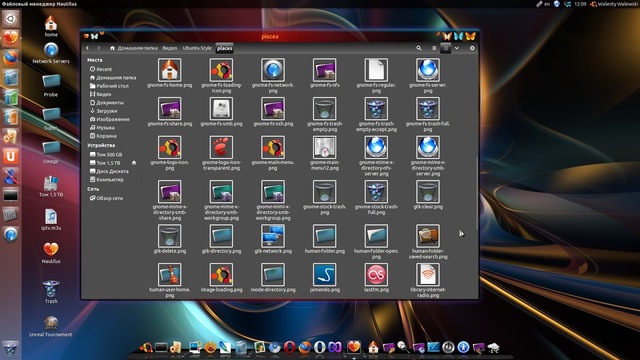Click the search icon in Nautilus toolbar
The width and height of the screenshot is (640, 360).
pos(419,48)
